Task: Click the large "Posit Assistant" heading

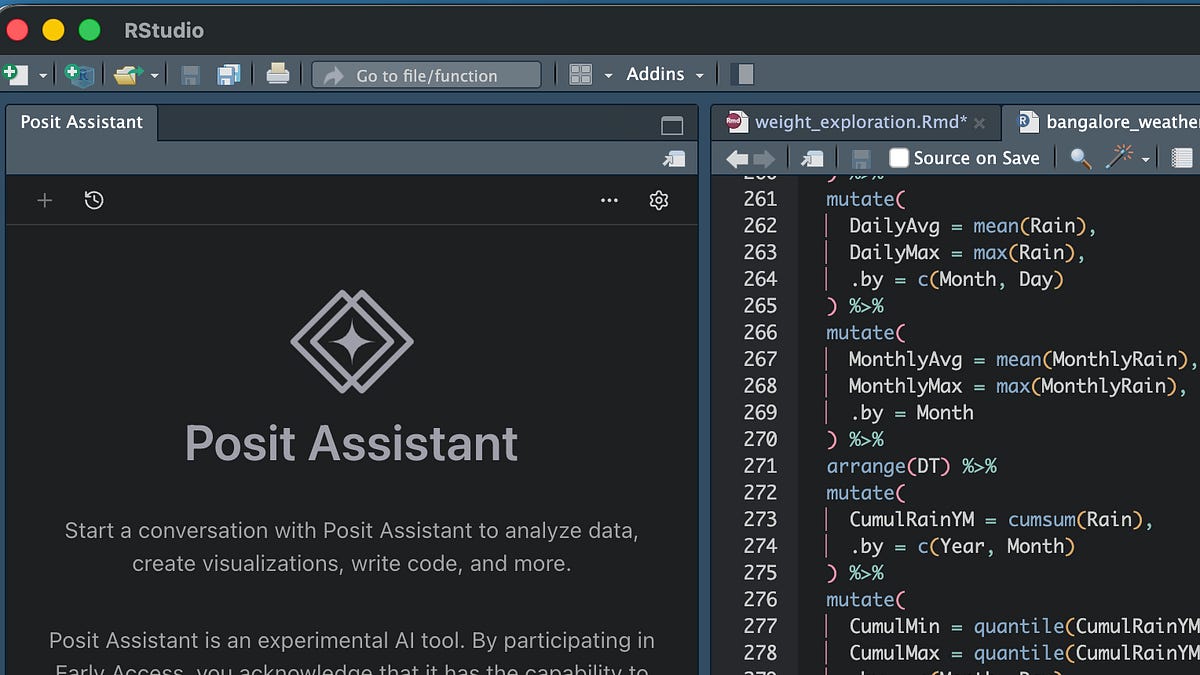Action: tap(352, 442)
